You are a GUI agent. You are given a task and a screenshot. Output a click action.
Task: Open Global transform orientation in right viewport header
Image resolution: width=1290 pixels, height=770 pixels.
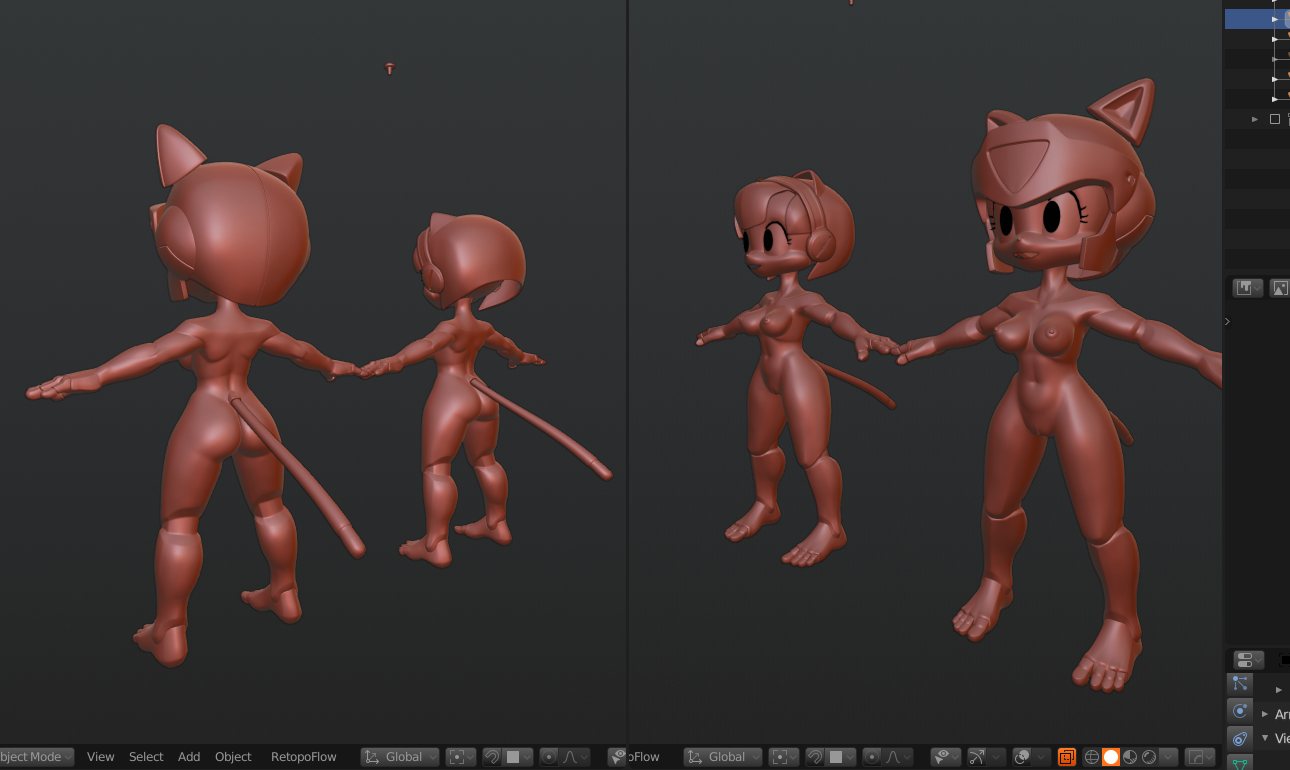coord(723,757)
